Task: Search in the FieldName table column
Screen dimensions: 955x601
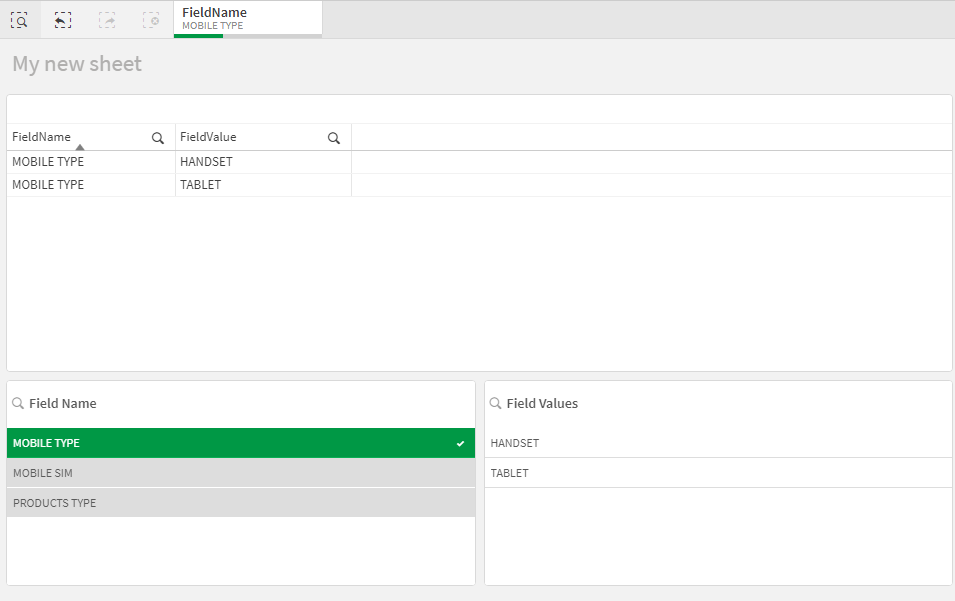Action: click(158, 138)
